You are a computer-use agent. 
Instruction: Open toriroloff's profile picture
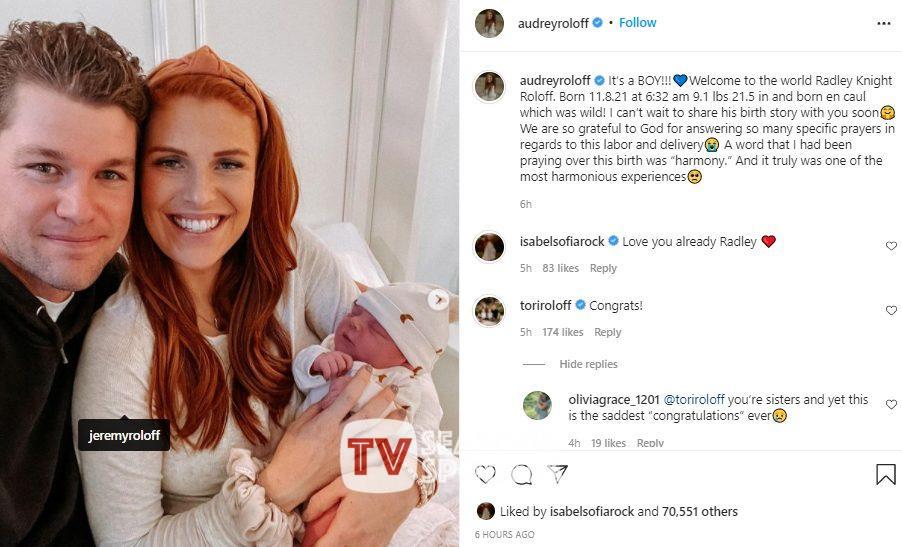click(x=490, y=311)
